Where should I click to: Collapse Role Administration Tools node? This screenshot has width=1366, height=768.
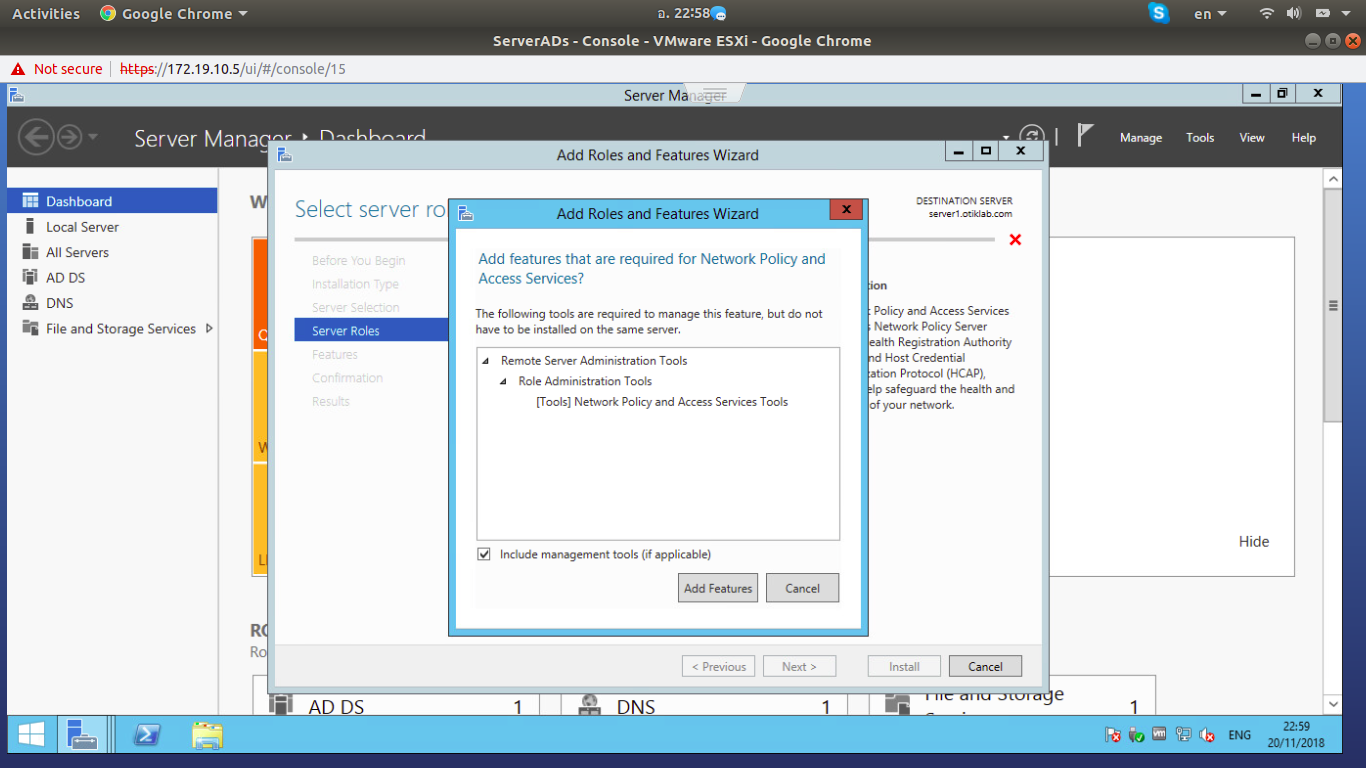[503, 382]
